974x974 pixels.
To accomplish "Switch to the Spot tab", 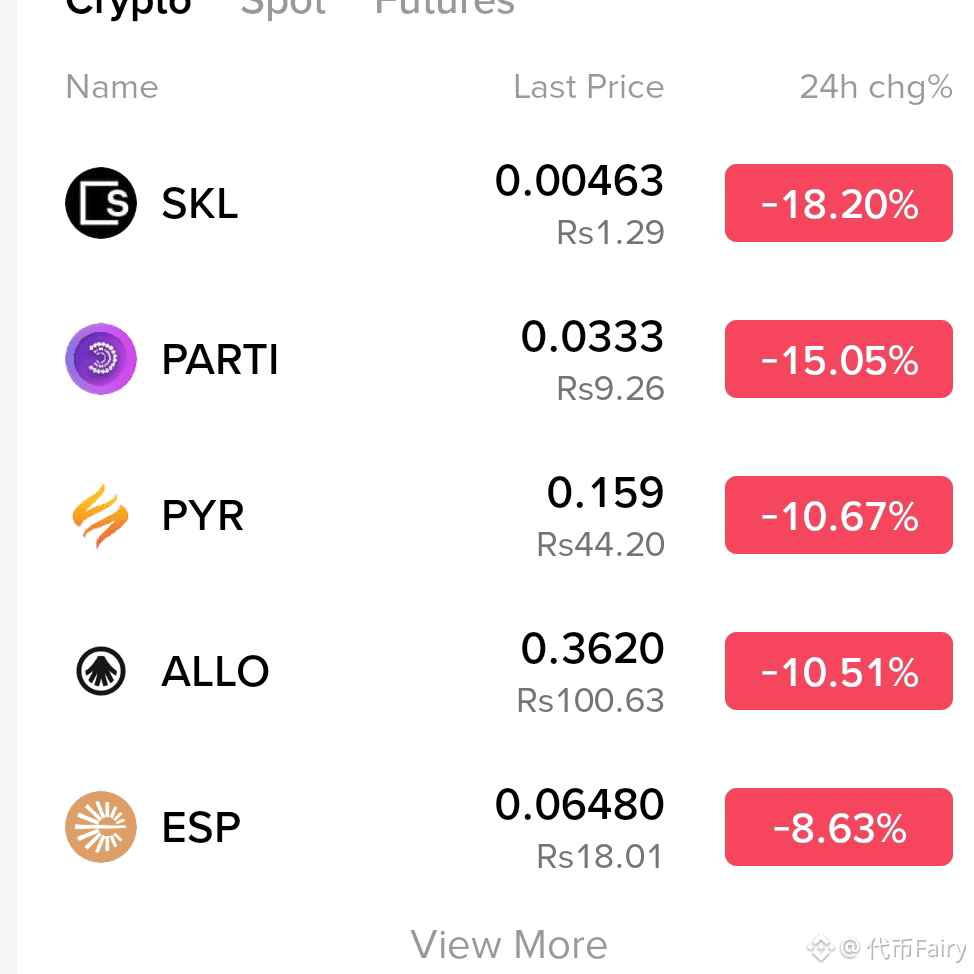I will [283, 7].
